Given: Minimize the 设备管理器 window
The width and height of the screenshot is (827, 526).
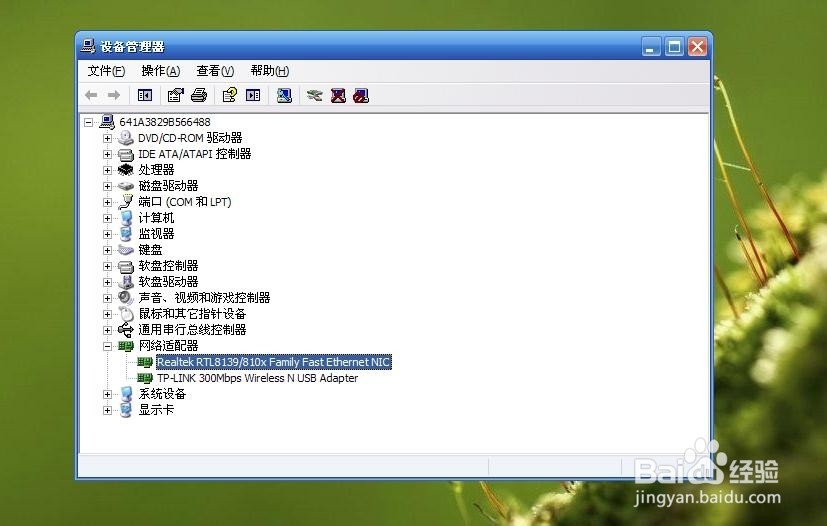Looking at the screenshot, I should (651, 46).
